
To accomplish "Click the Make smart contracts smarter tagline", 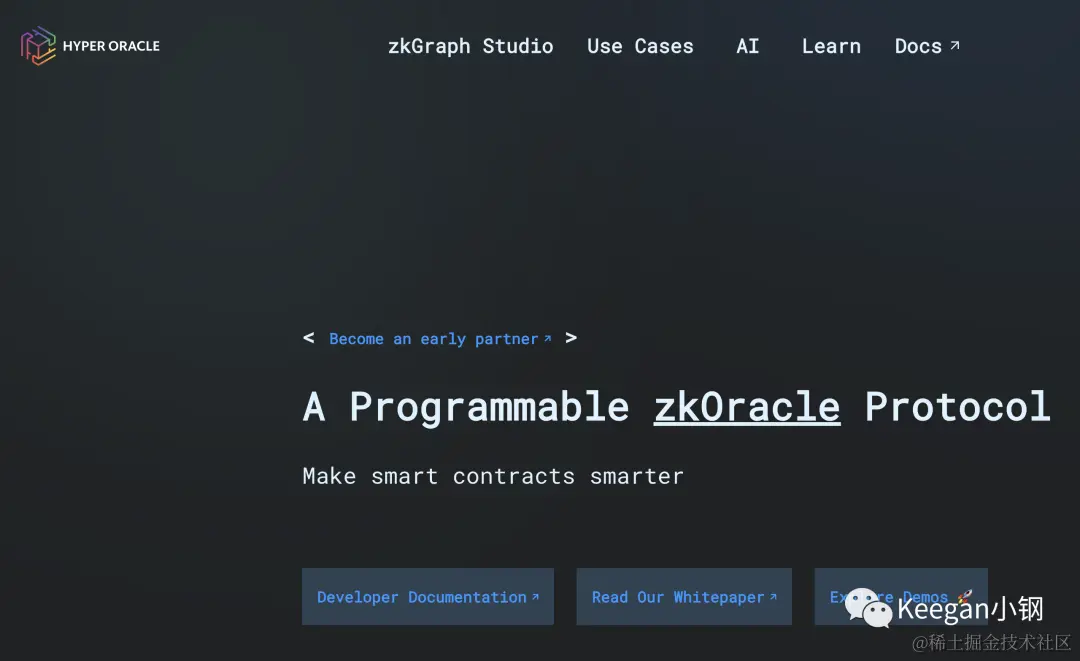I will pyautogui.click(x=493, y=476).
